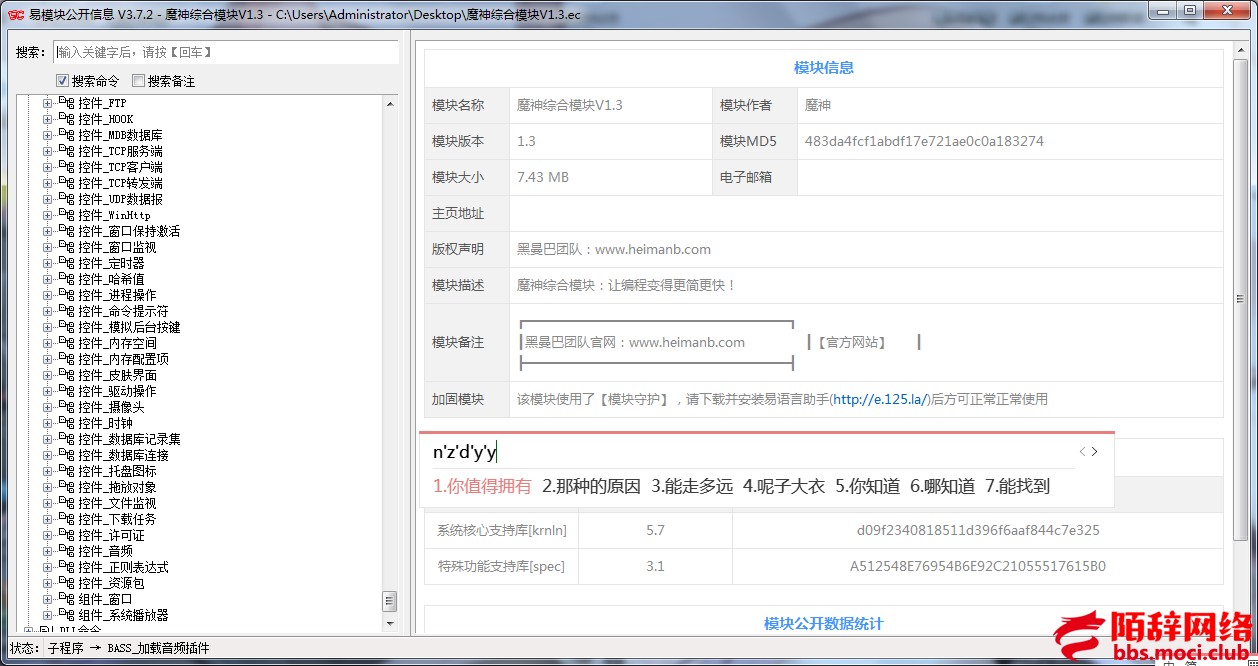This screenshot has width=1258, height=666.
Task: Expand the 控件_下载任务 node
Action: point(47,519)
